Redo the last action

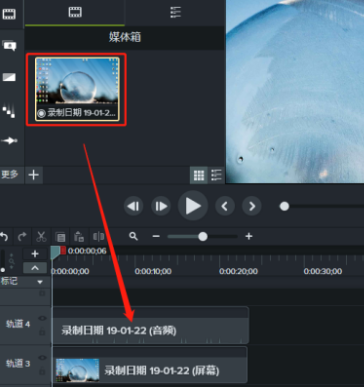point(22,237)
